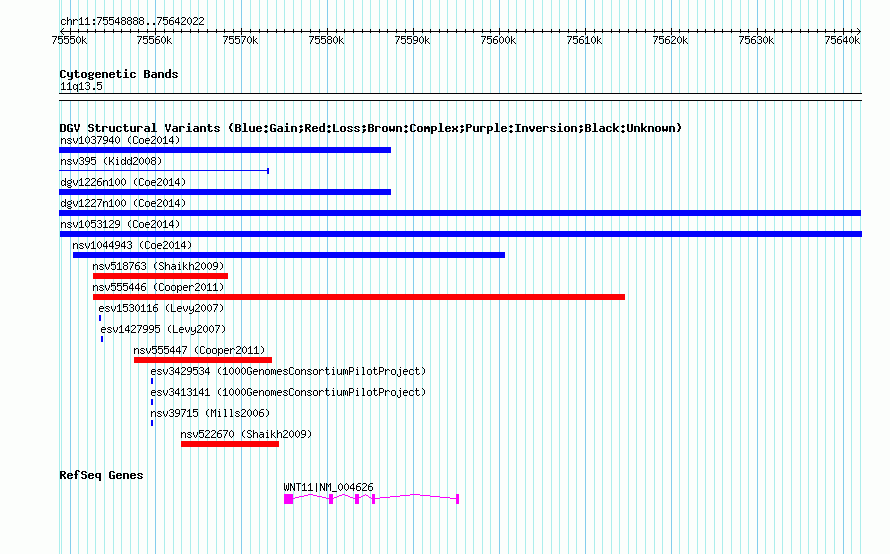Viewport: 890px width, 554px height.
Task: Open the esv1427995 (Levy2007) label
Action: click(163, 329)
